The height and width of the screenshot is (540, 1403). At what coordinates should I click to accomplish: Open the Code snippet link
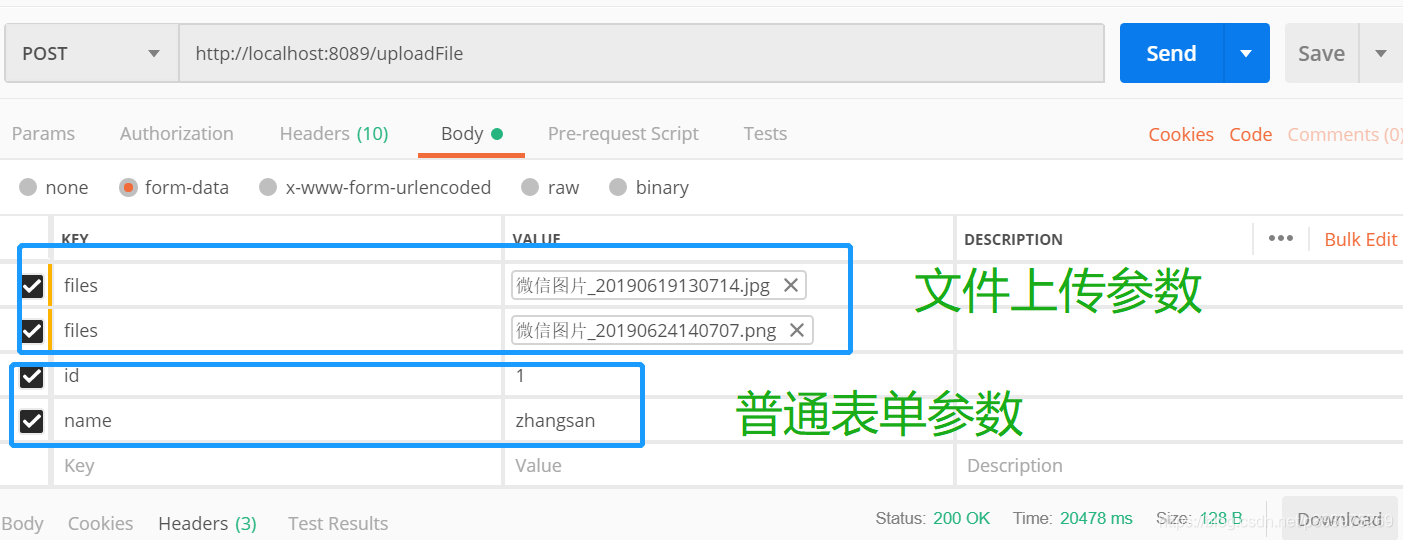(1251, 134)
